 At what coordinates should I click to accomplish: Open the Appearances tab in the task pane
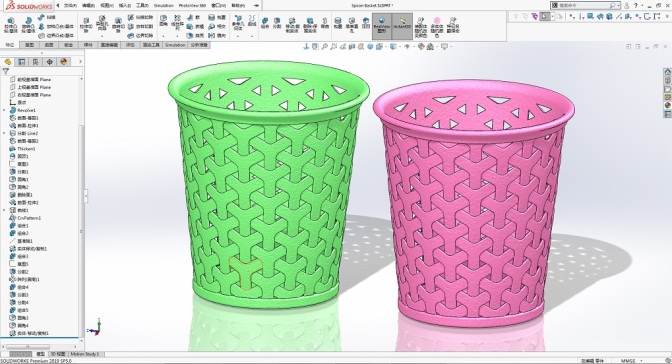tap(667, 105)
